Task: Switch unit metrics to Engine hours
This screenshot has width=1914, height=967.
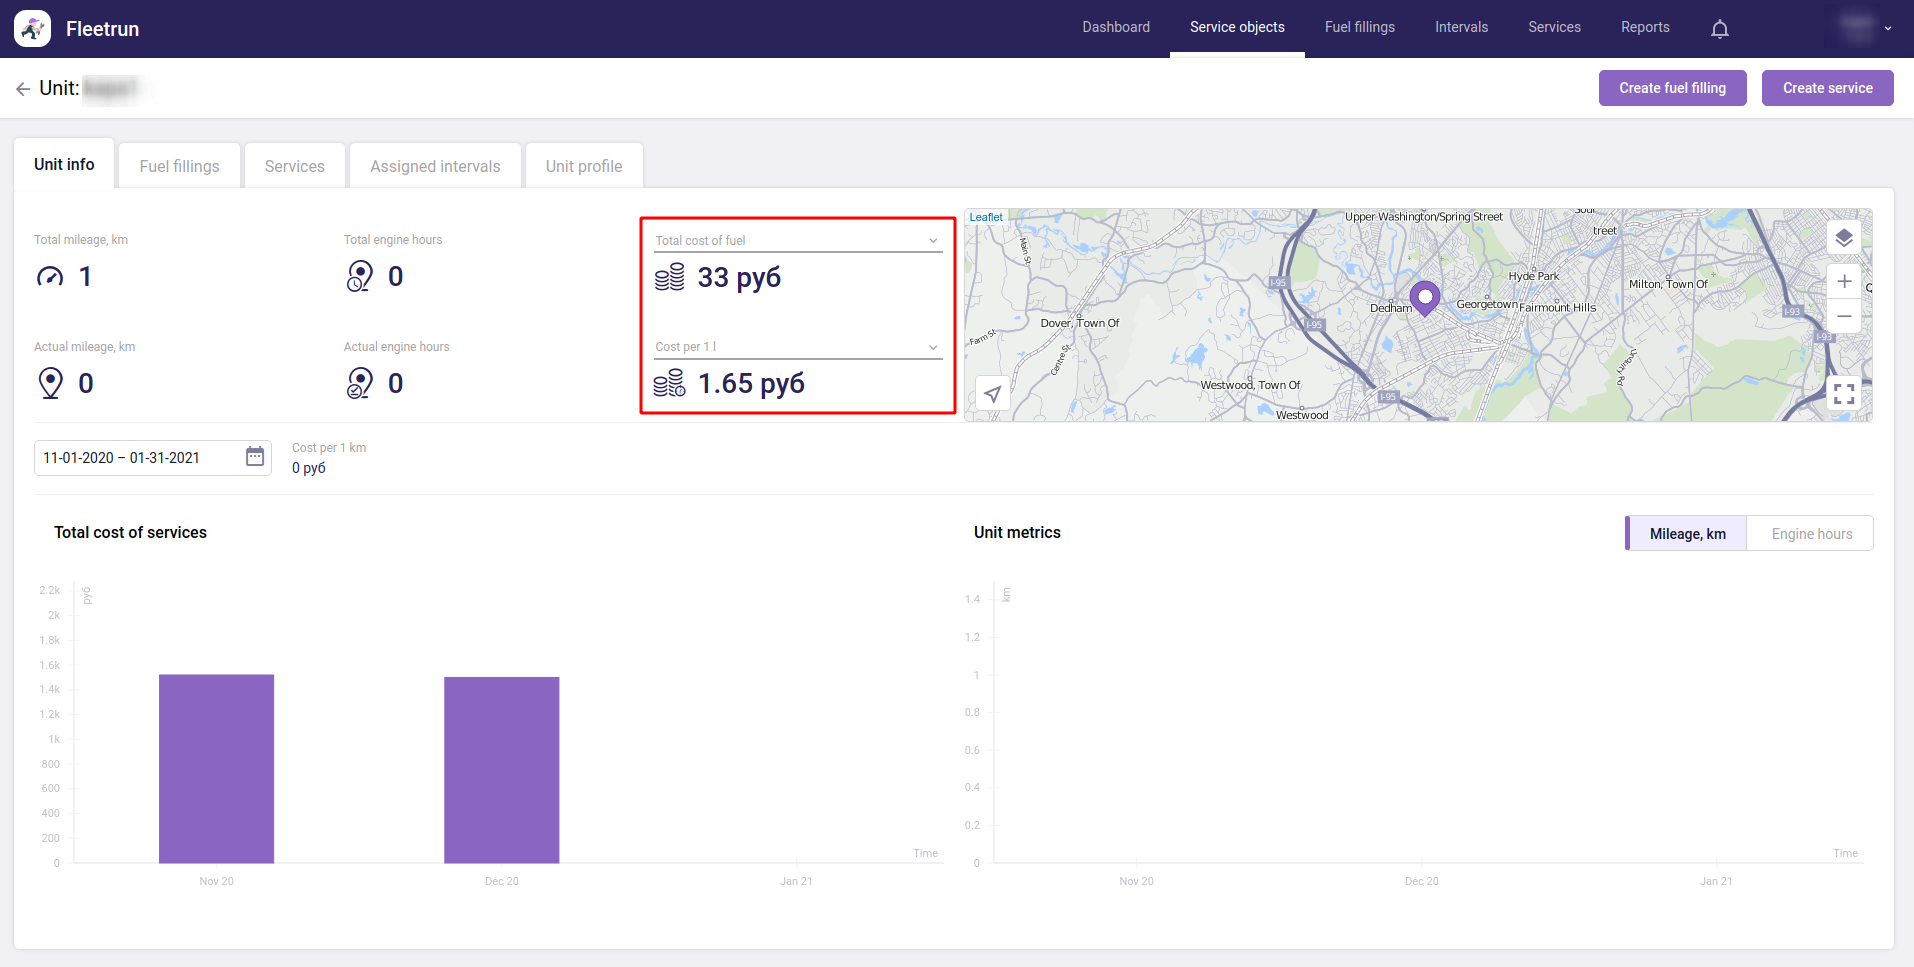Action: (x=1811, y=534)
